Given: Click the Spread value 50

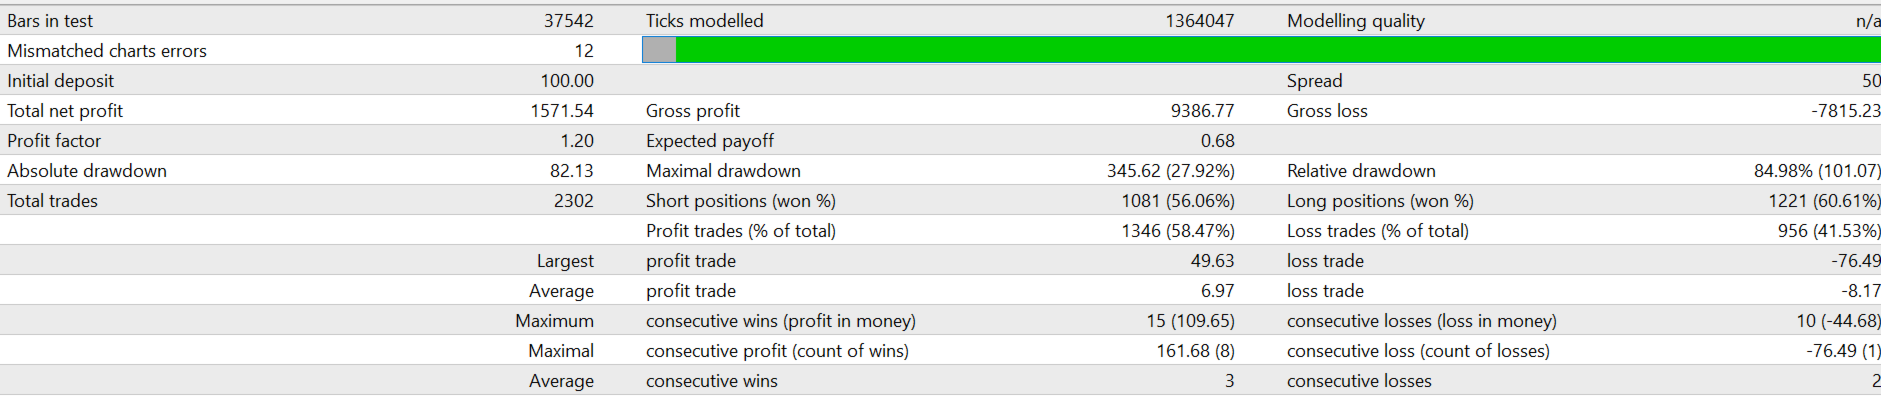Looking at the screenshot, I should 1871,81.
